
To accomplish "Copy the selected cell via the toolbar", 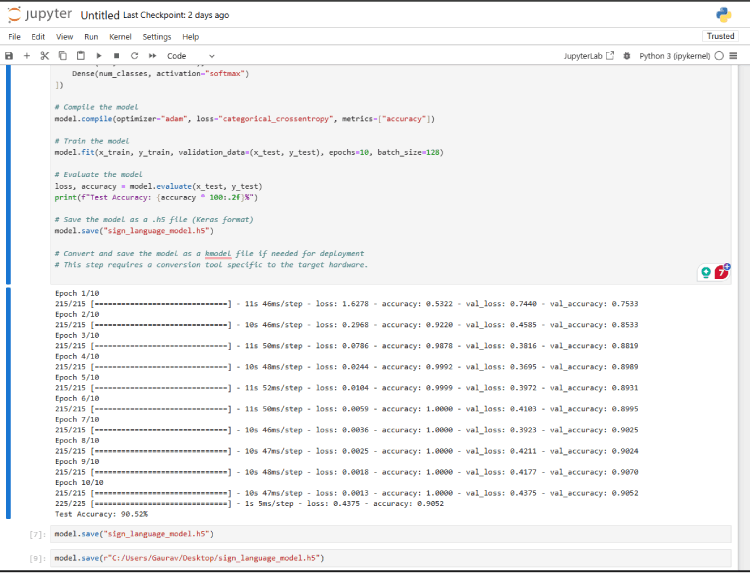I will point(62,56).
